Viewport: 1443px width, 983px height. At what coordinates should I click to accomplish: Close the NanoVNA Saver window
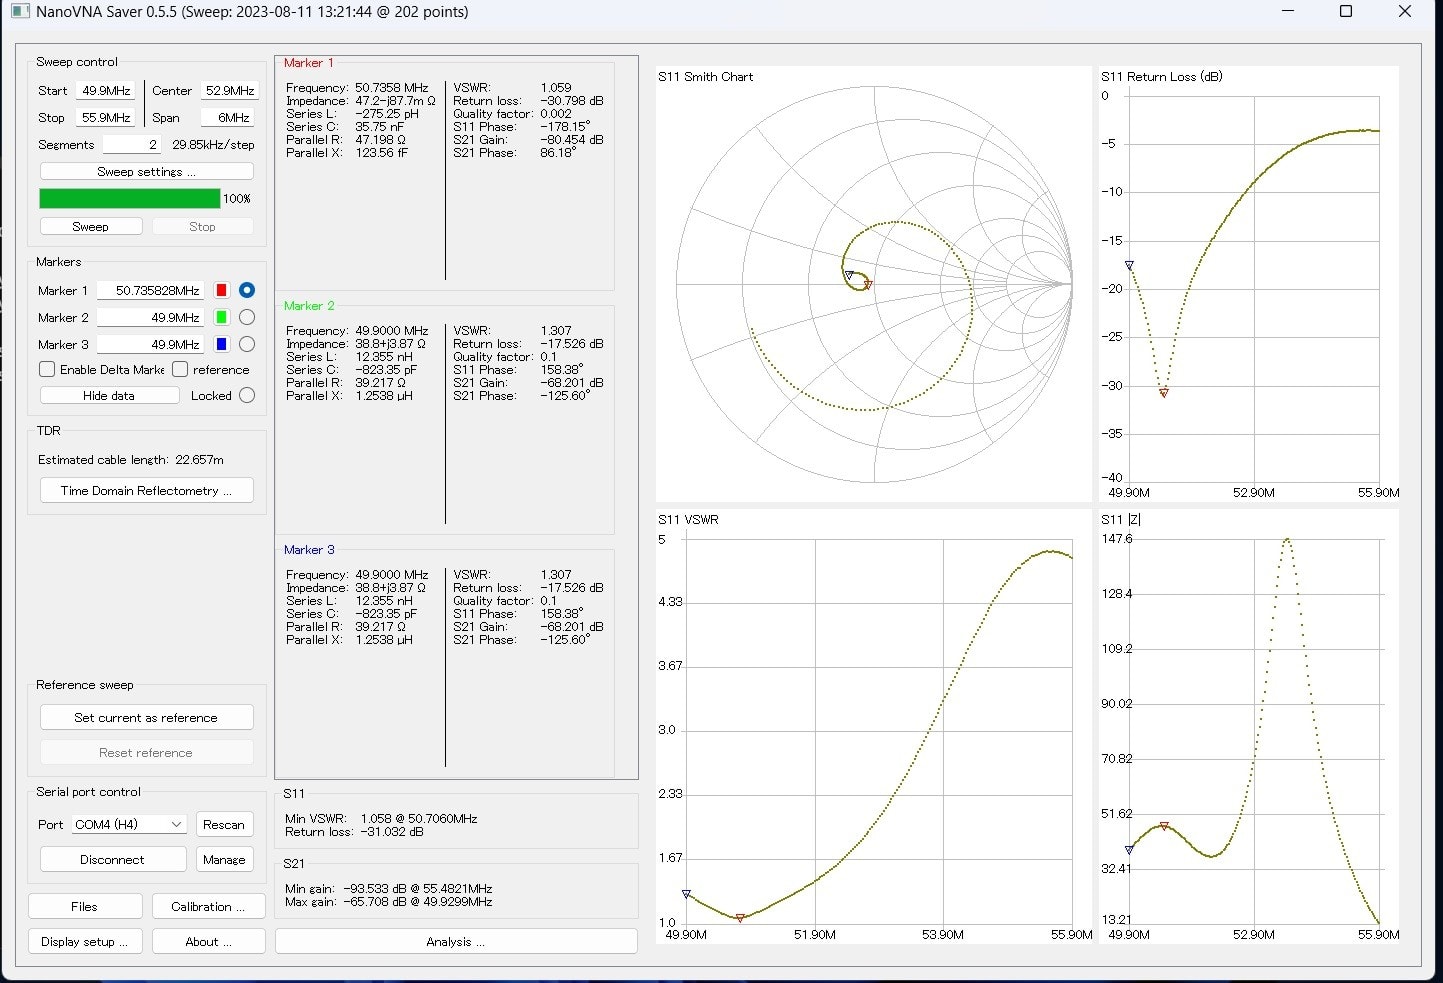coord(1404,12)
